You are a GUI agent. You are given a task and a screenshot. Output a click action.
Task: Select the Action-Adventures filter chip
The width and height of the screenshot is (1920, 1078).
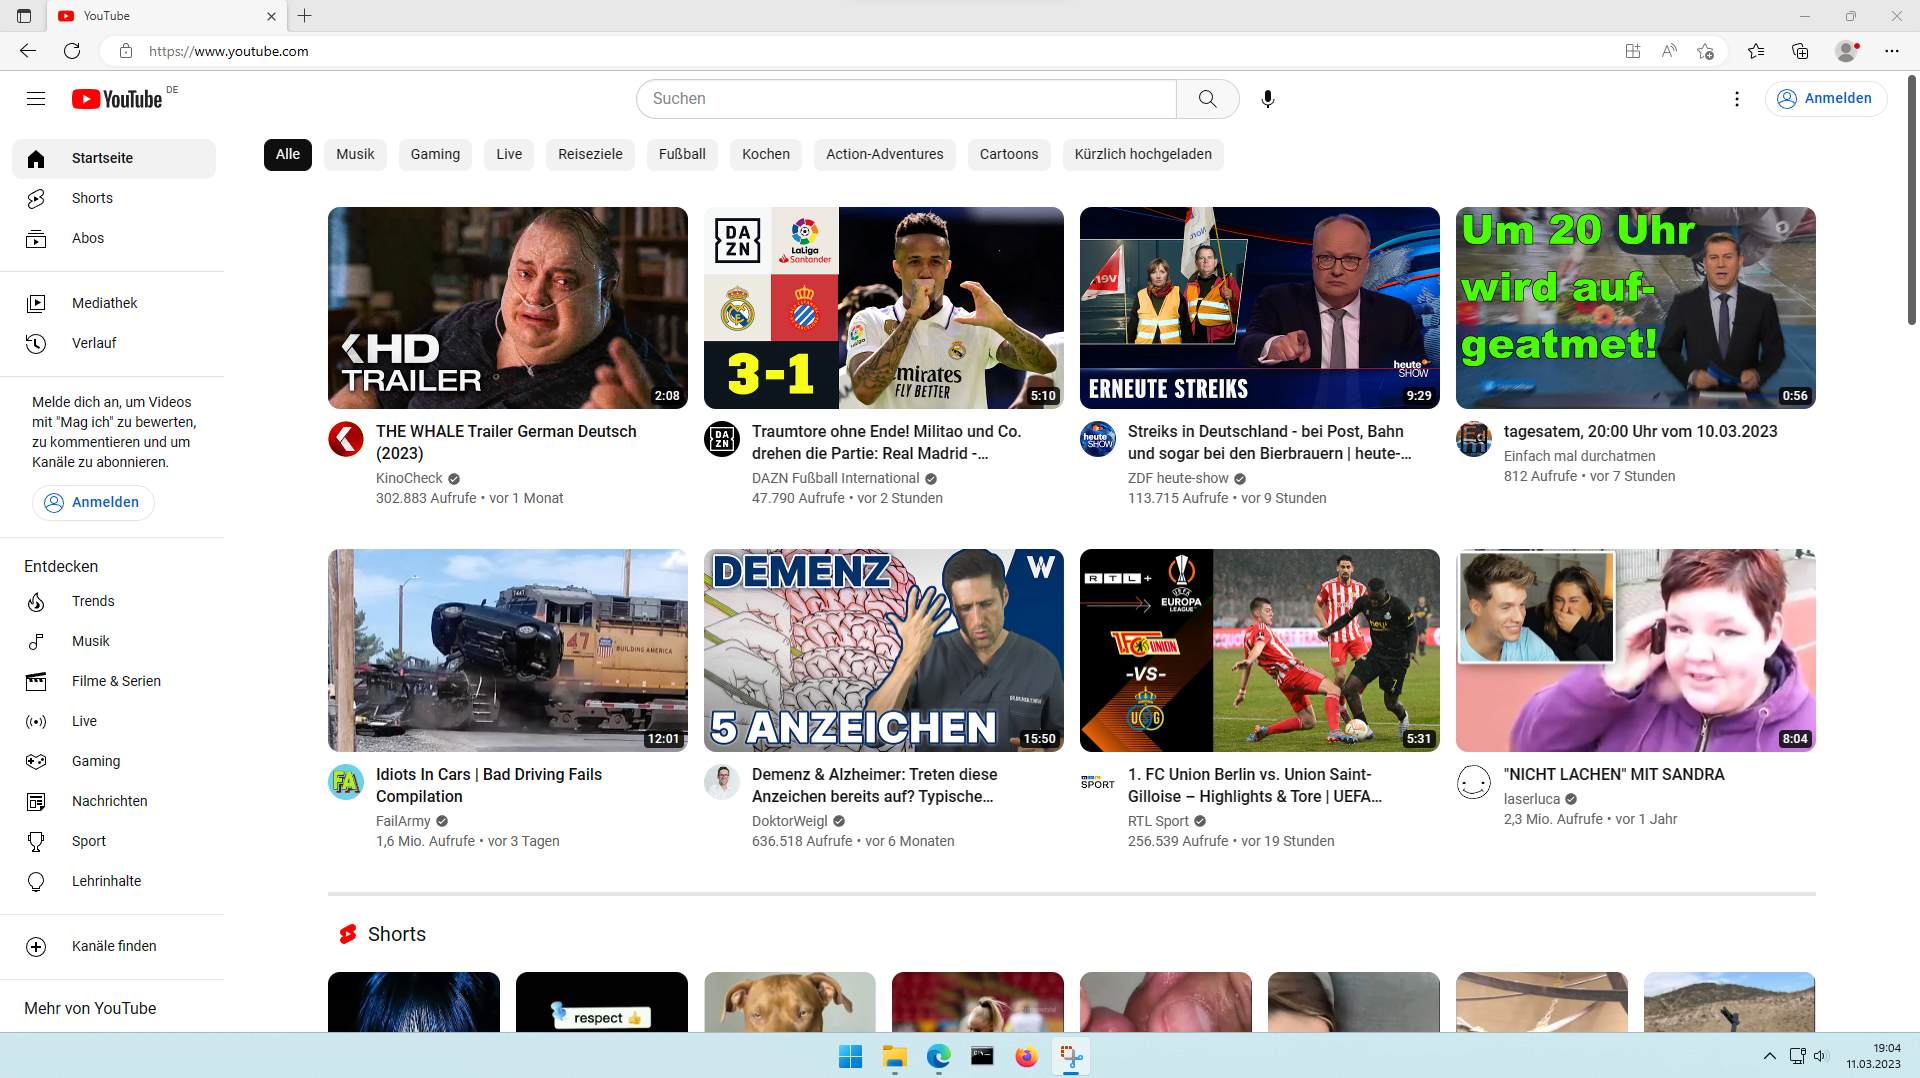pyautogui.click(x=885, y=154)
